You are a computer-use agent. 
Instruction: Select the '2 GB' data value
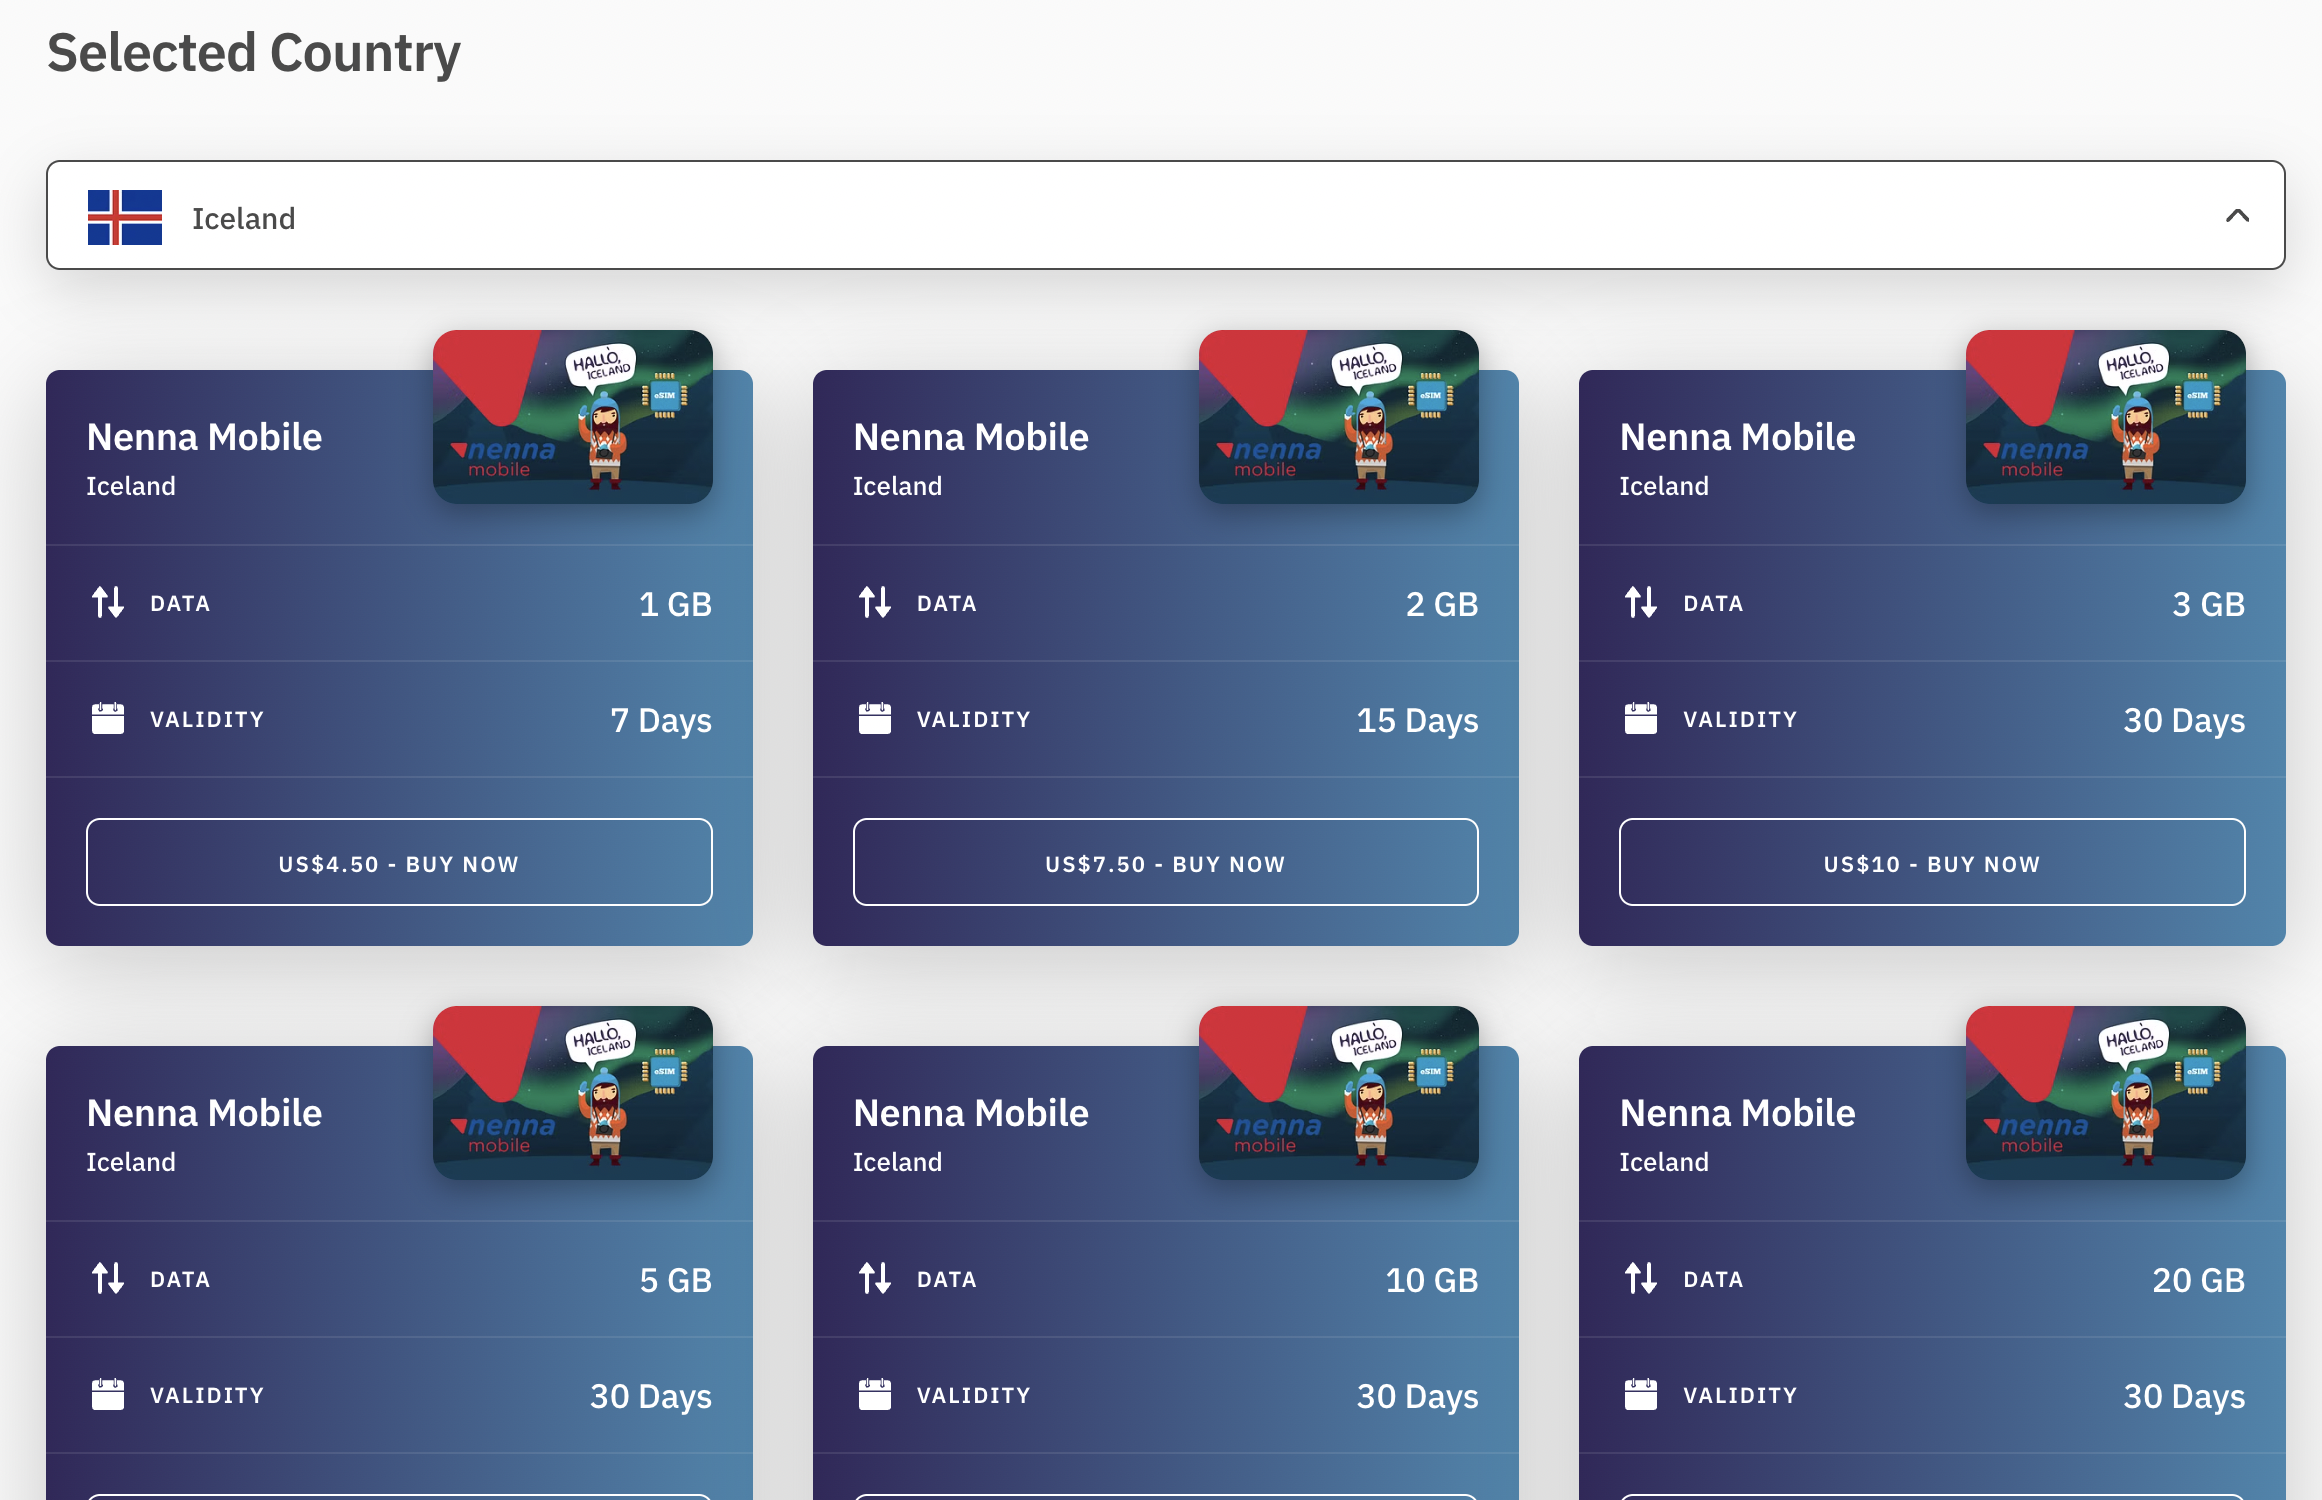[1442, 604]
